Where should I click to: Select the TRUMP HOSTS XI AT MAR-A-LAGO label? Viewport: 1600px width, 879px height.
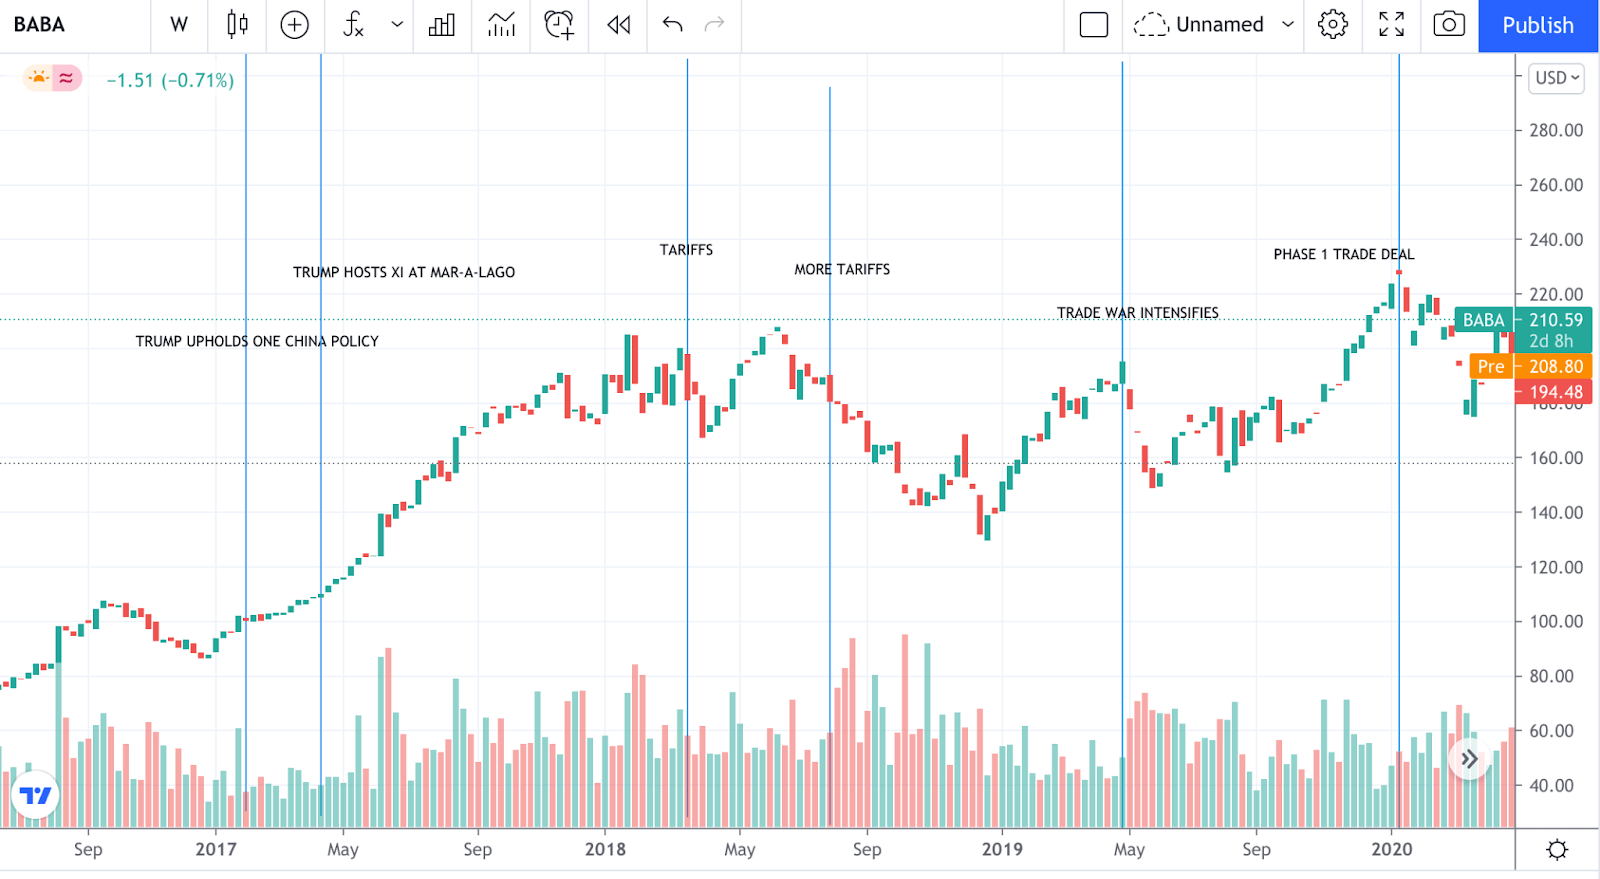[x=404, y=272]
